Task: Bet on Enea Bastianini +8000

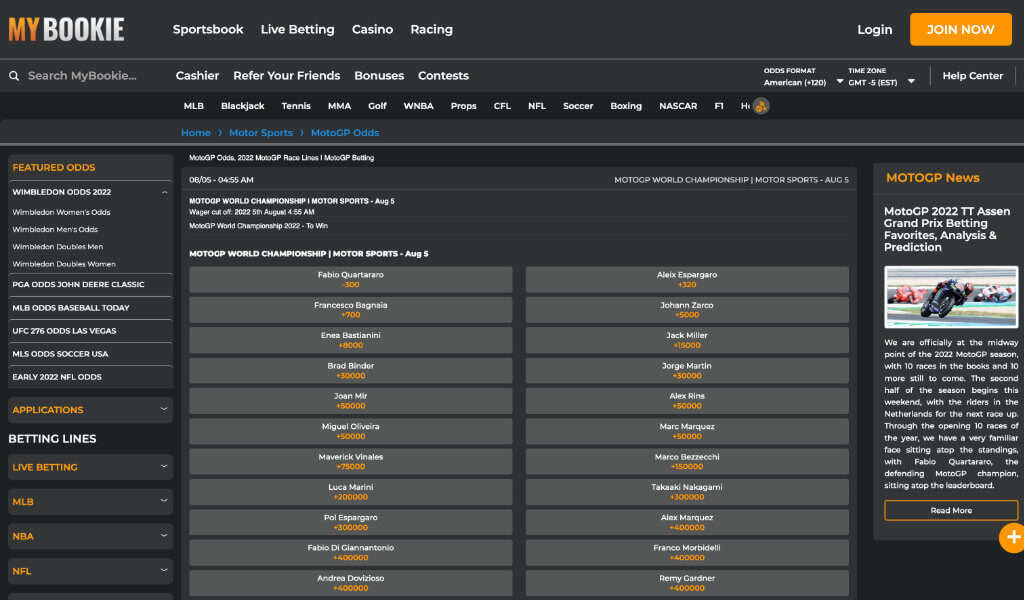Action: coord(351,340)
